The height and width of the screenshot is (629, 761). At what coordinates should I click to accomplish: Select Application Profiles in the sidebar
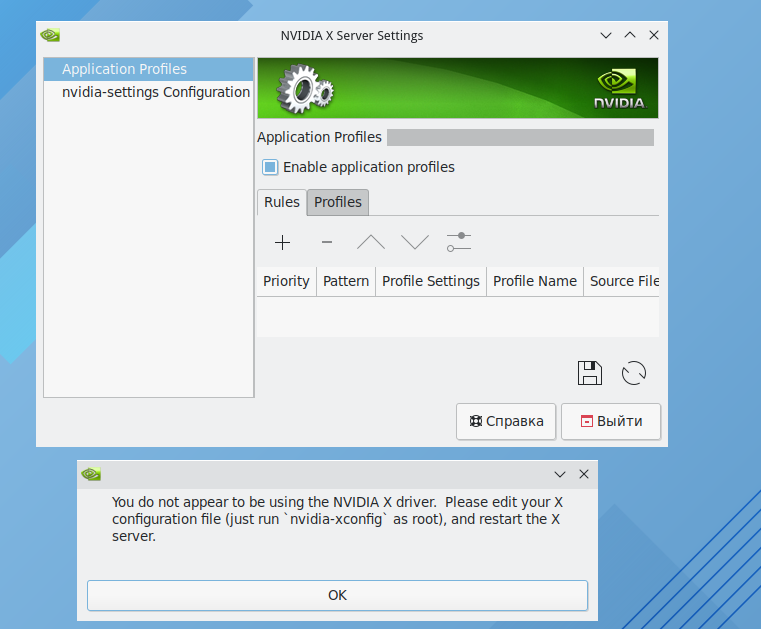tap(149, 69)
